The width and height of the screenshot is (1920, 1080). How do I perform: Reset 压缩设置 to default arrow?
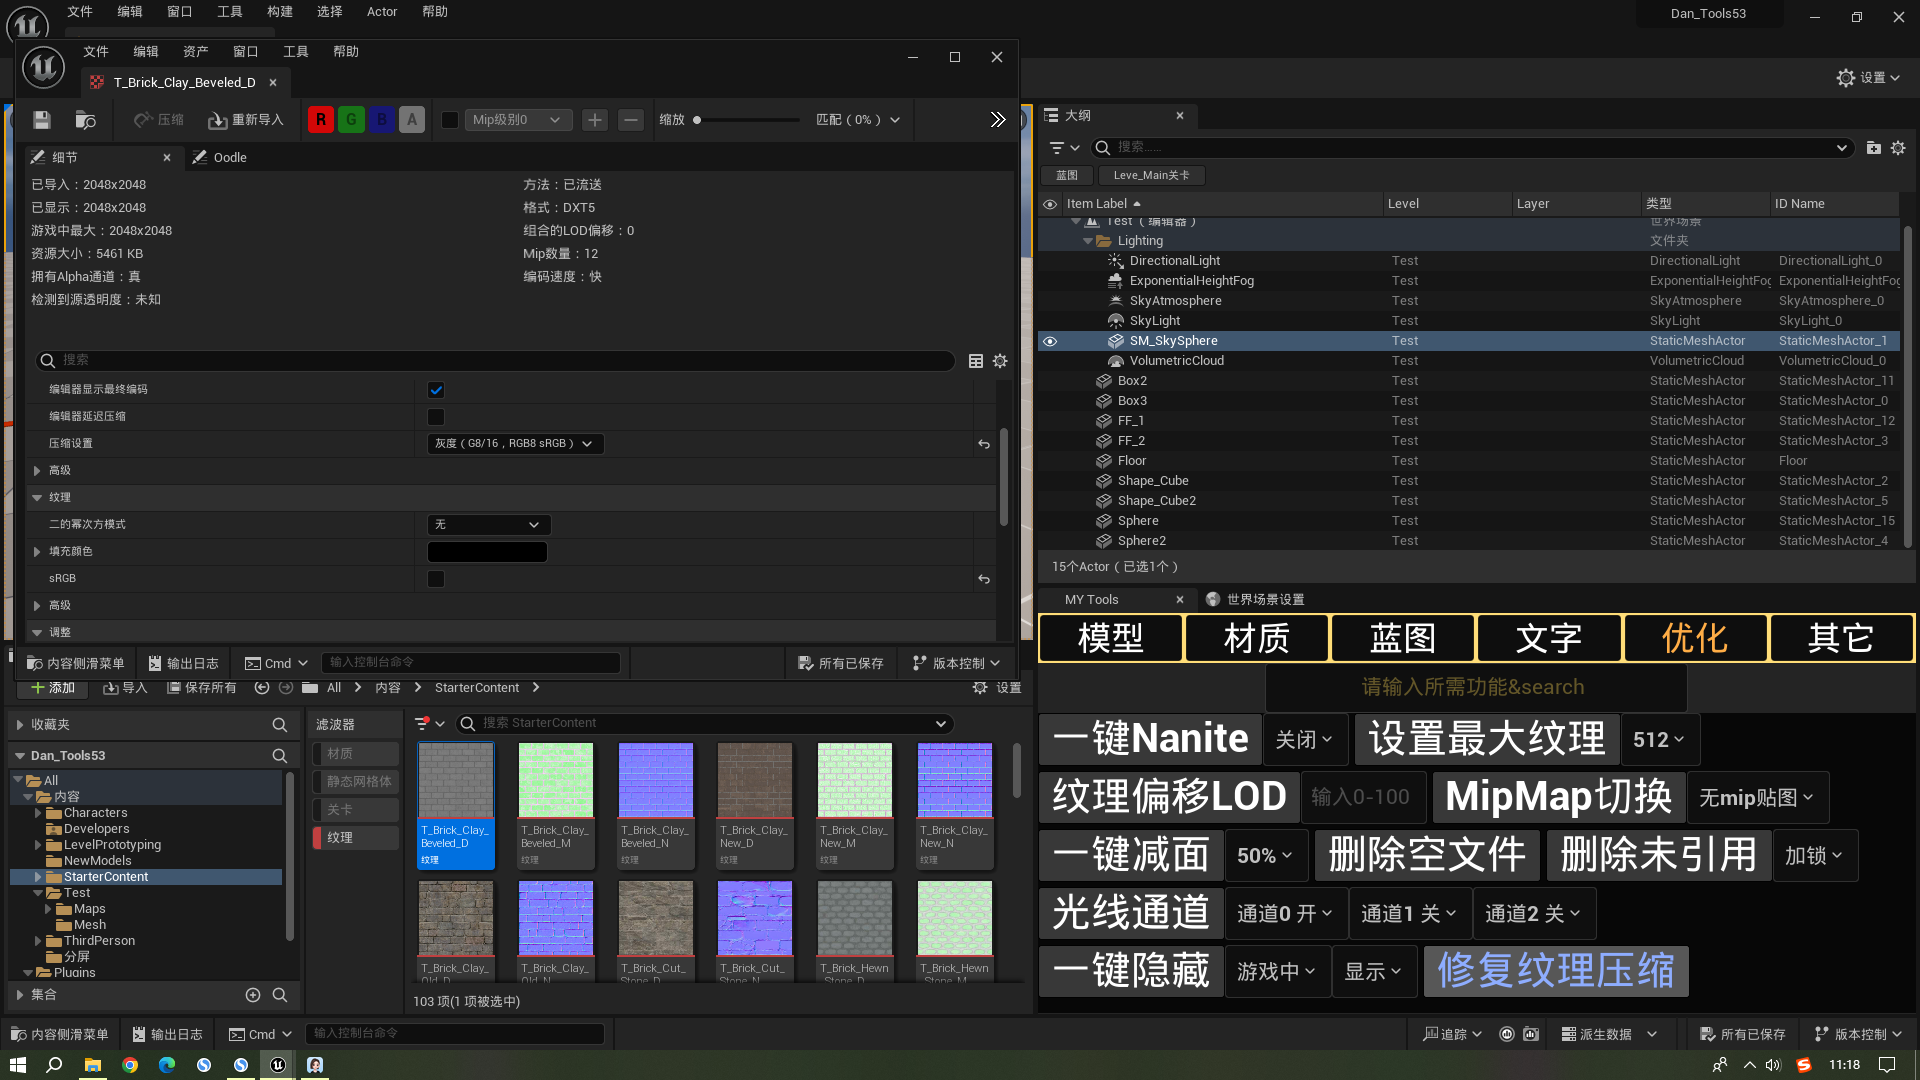click(984, 444)
